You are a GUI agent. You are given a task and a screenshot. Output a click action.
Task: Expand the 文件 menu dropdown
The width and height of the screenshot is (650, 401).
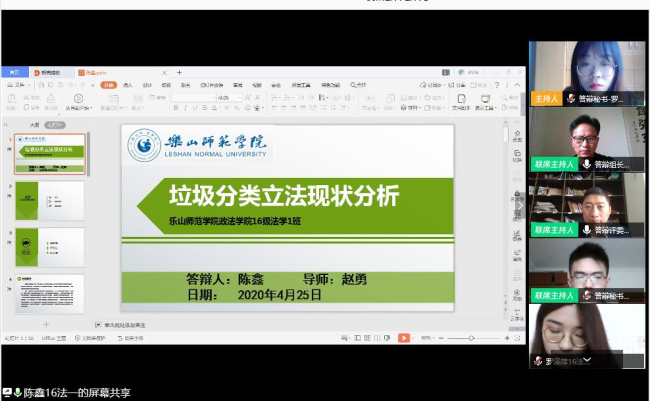[22, 85]
